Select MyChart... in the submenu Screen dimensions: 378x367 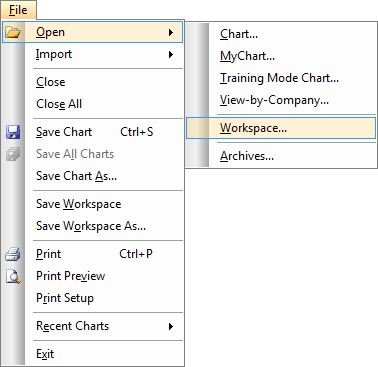[x=281, y=56]
